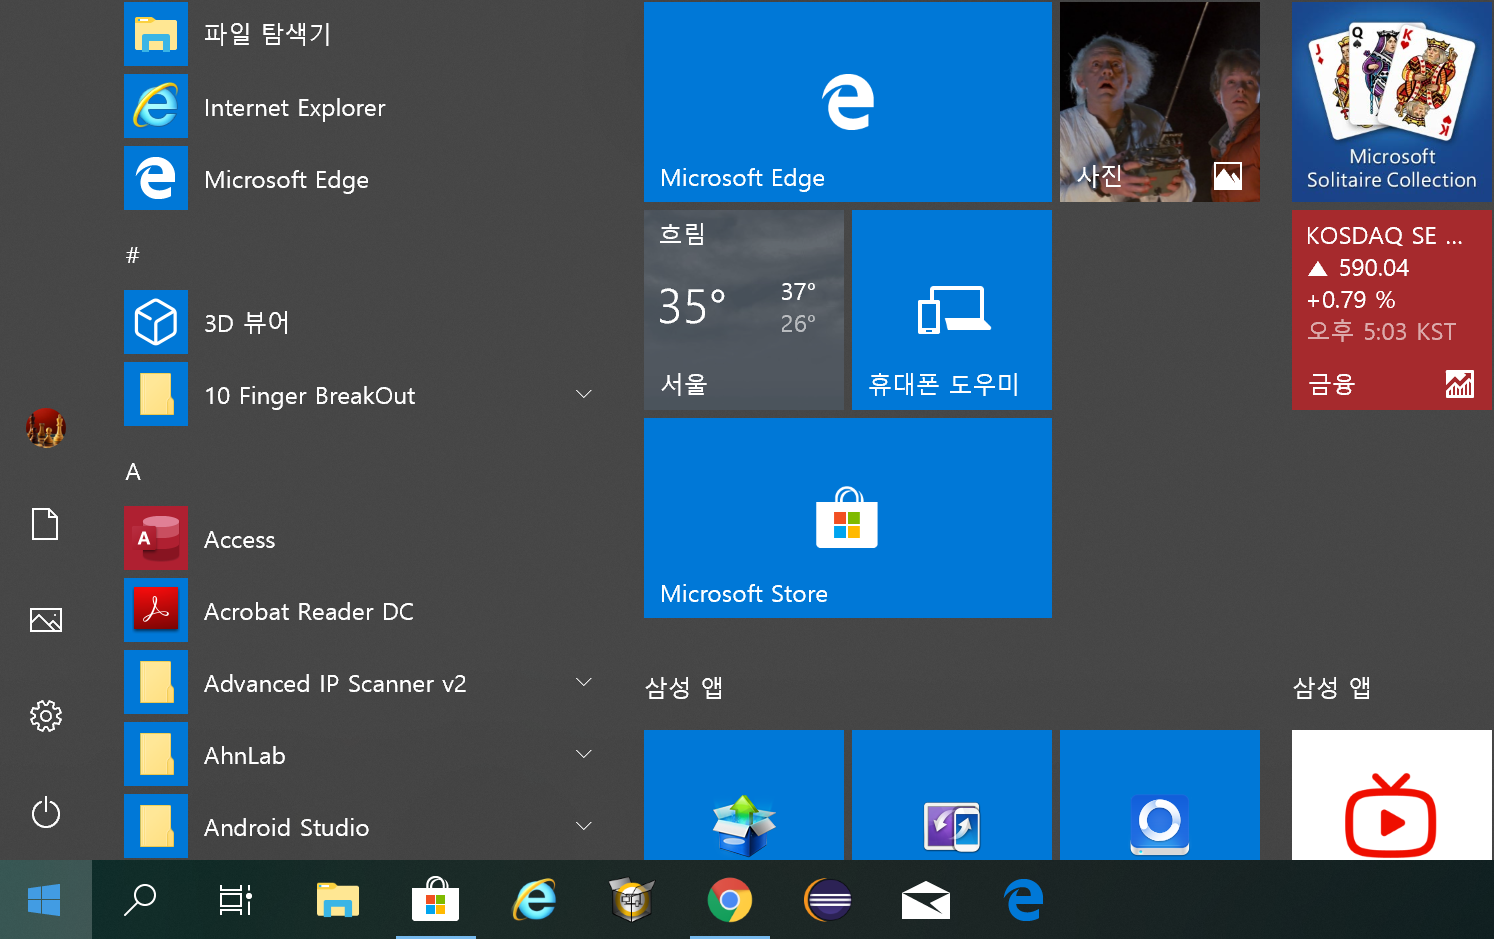Click the A letter group header
Viewport: 1494px width, 939px height.
coord(133,472)
